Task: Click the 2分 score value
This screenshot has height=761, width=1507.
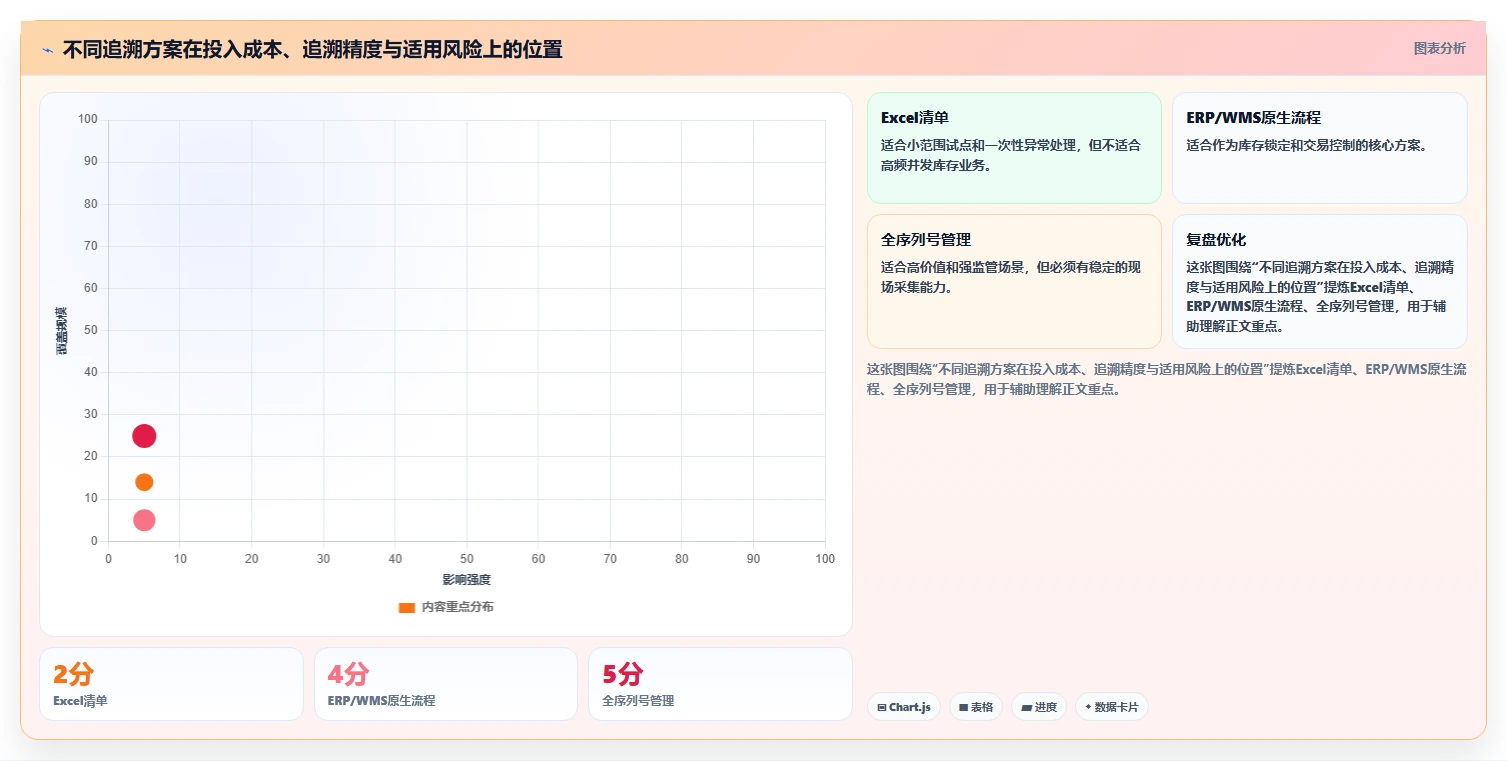Action: (73, 674)
